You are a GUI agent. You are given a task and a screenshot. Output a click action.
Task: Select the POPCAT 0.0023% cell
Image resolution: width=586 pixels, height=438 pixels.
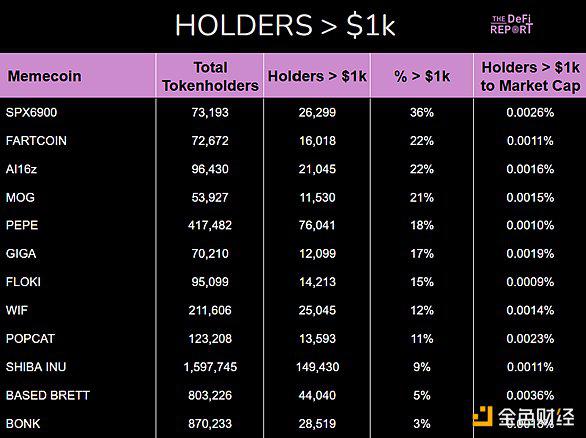(530, 339)
